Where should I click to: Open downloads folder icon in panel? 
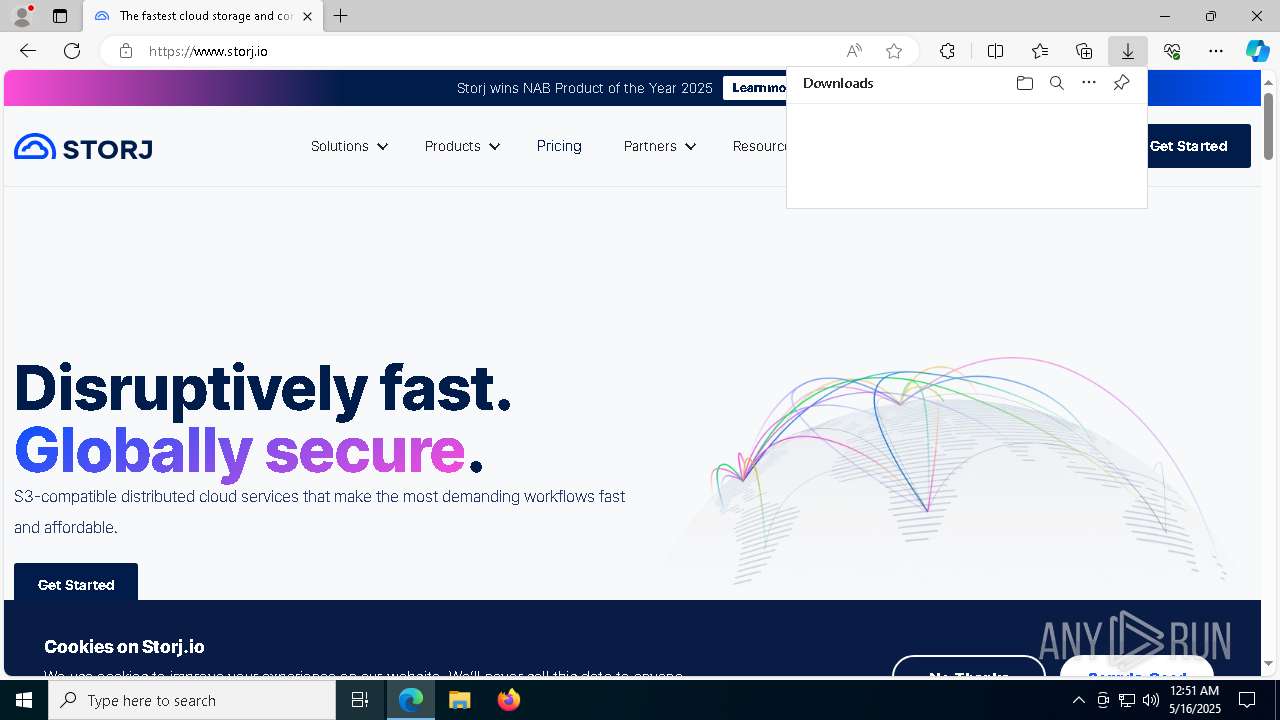point(1024,83)
